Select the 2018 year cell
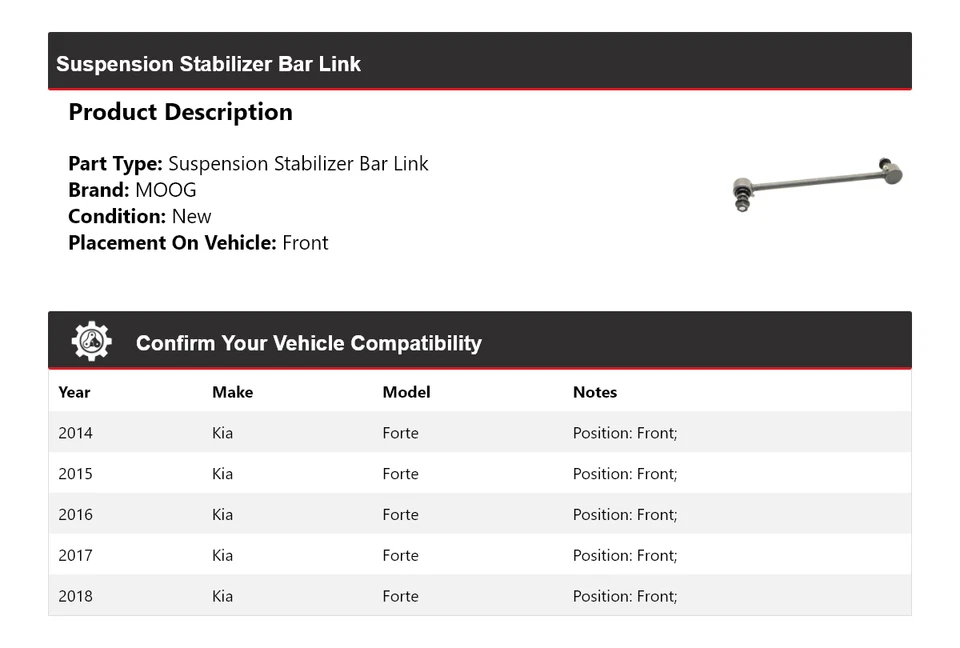This screenshot has height=648, width=960. (x=75, y=596)
